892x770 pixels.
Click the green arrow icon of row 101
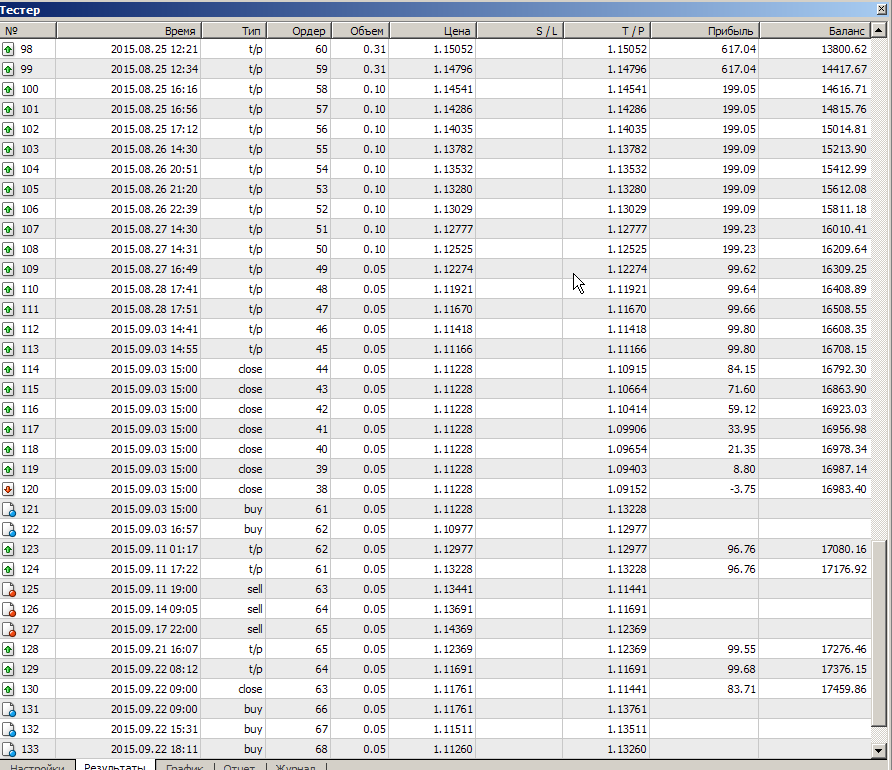click(x=8, y=109)
